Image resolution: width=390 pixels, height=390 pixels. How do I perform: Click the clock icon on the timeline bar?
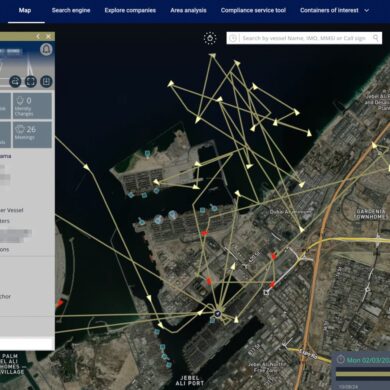pyautogui.click(x=340, y=360)
